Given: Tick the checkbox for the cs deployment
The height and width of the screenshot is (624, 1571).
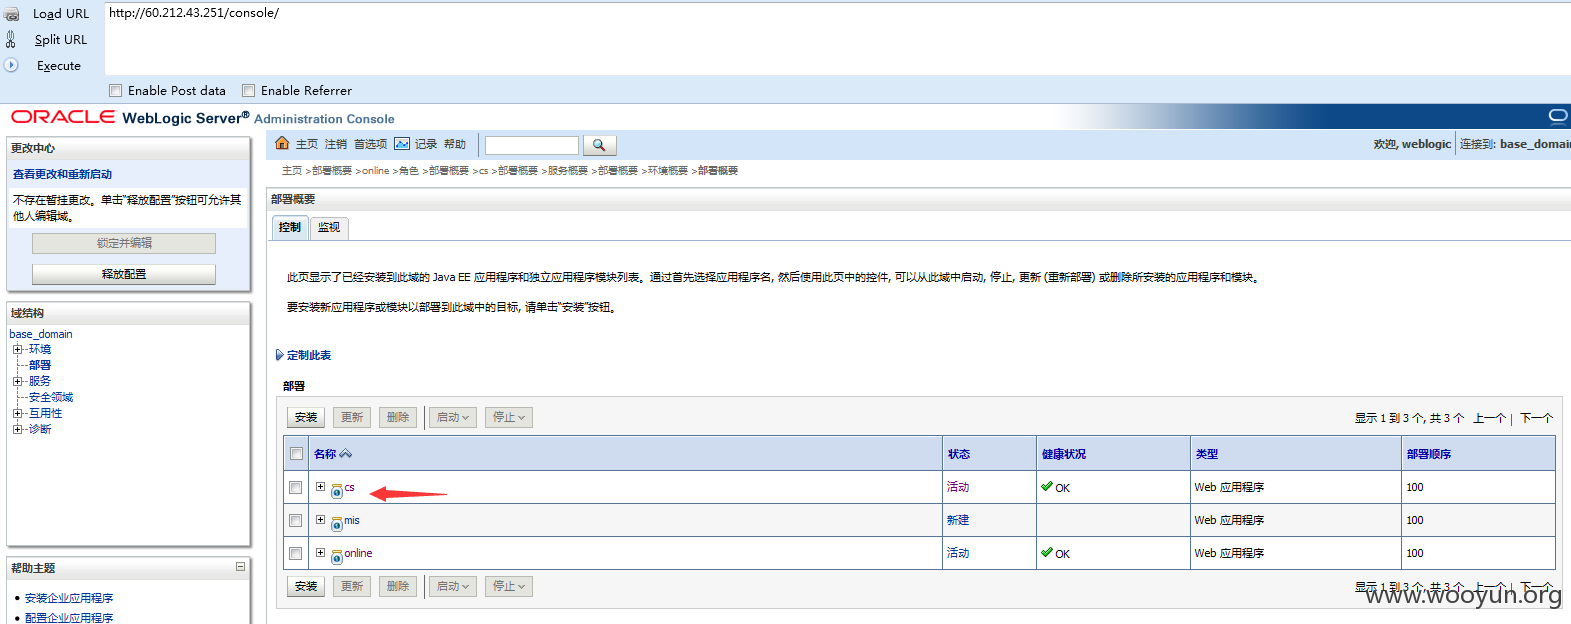Looking at the screenshot, I should coord(295,487).
